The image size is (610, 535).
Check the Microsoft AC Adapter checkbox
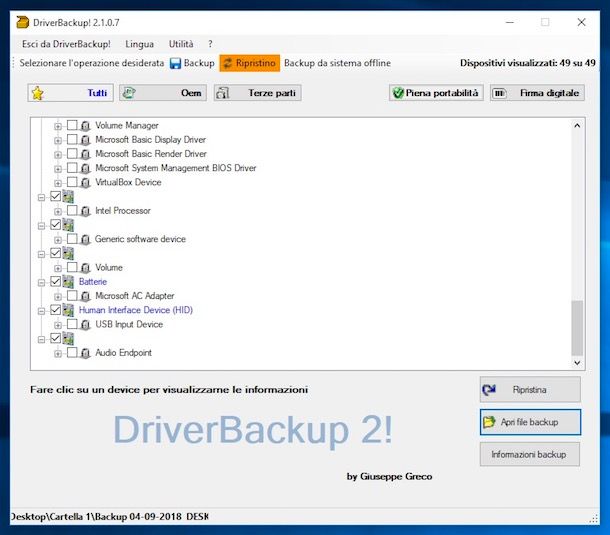[x=72, y=295]
